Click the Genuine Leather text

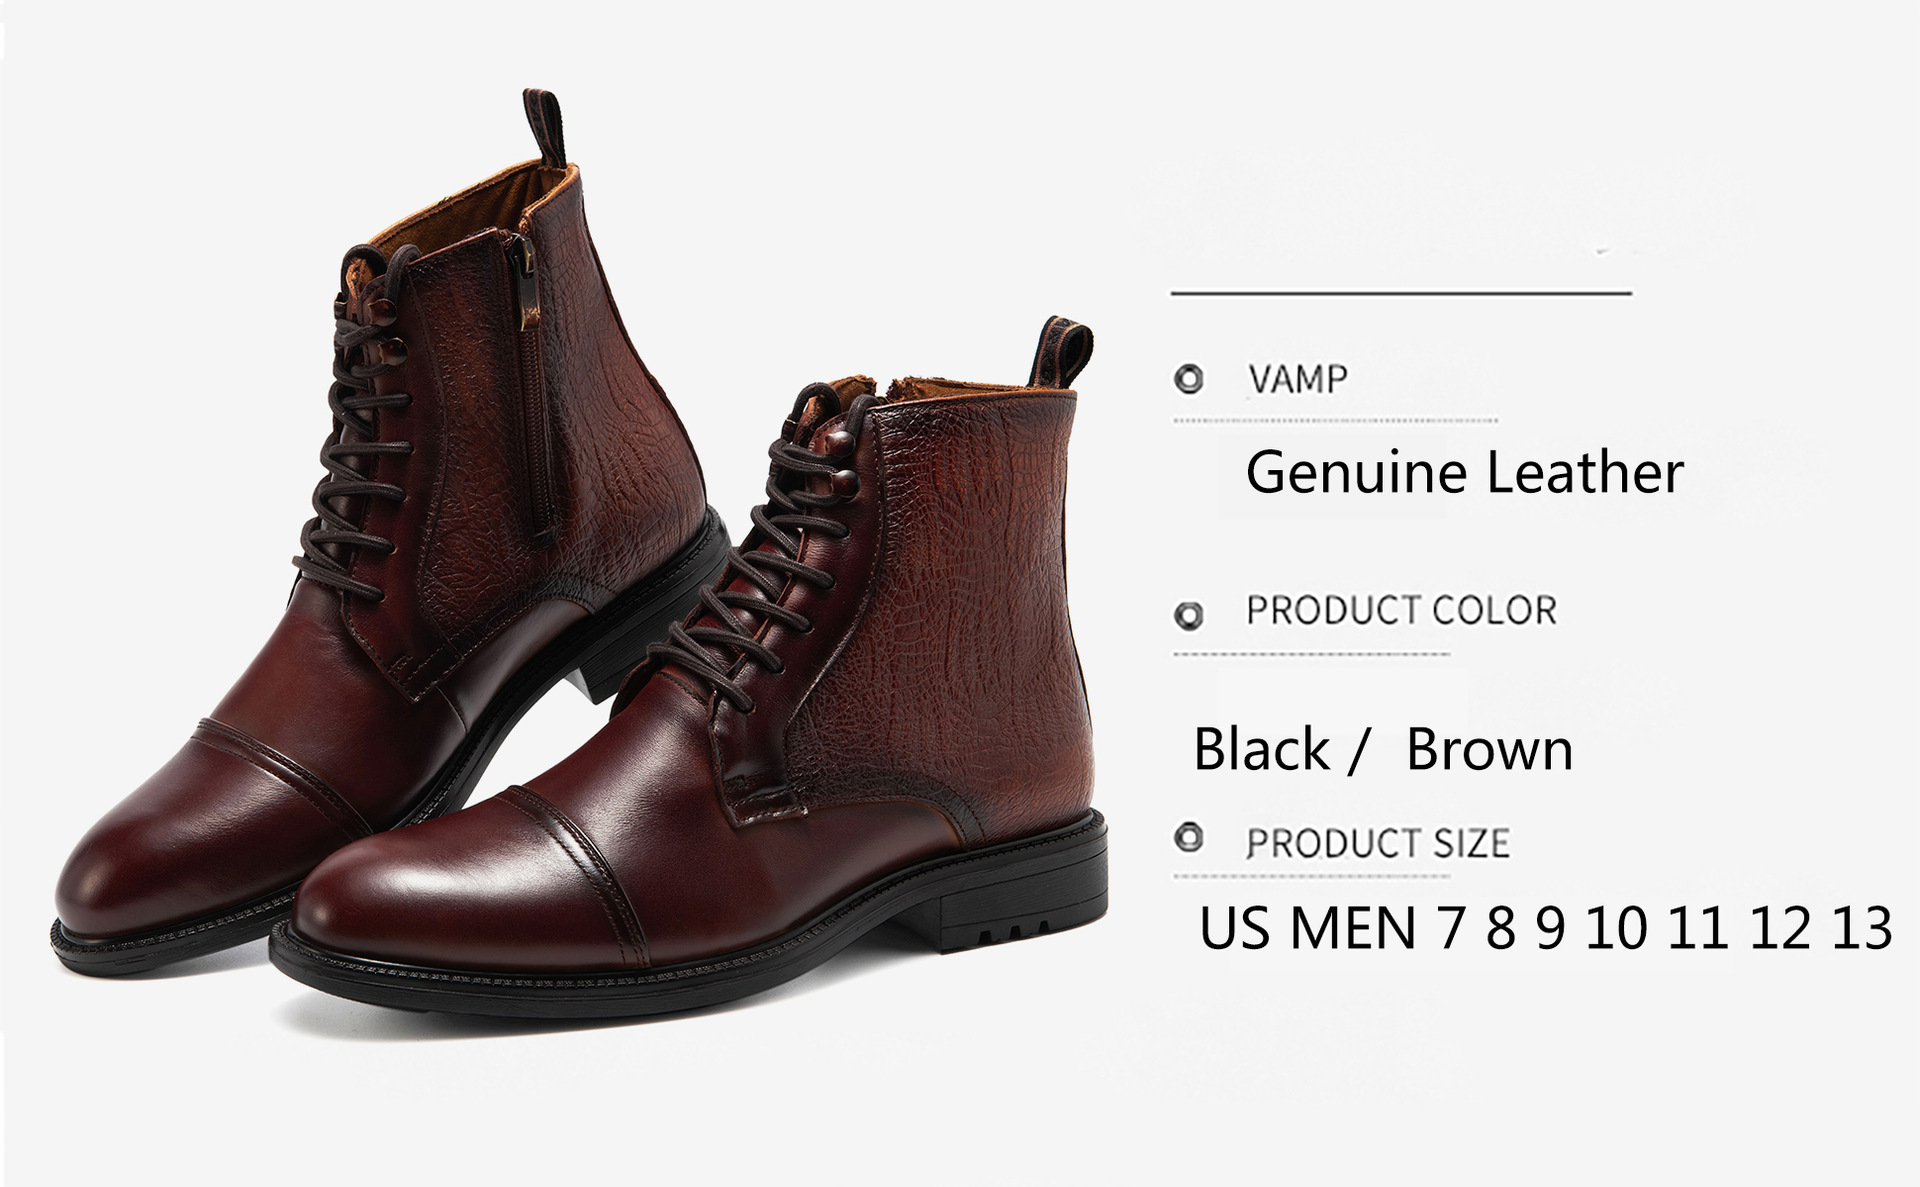click(1464, 472)
